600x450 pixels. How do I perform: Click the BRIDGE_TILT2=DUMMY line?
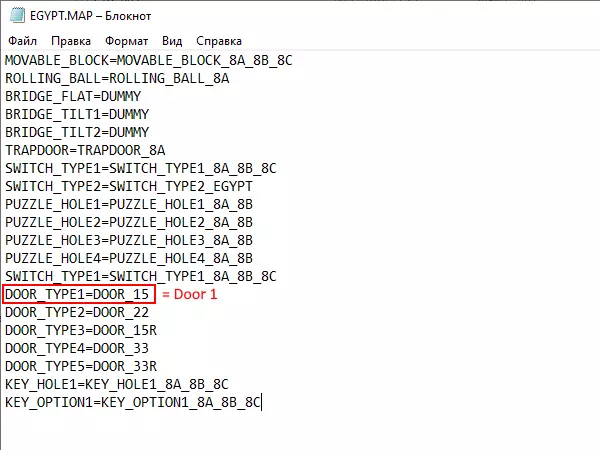[x=77, y=132]
